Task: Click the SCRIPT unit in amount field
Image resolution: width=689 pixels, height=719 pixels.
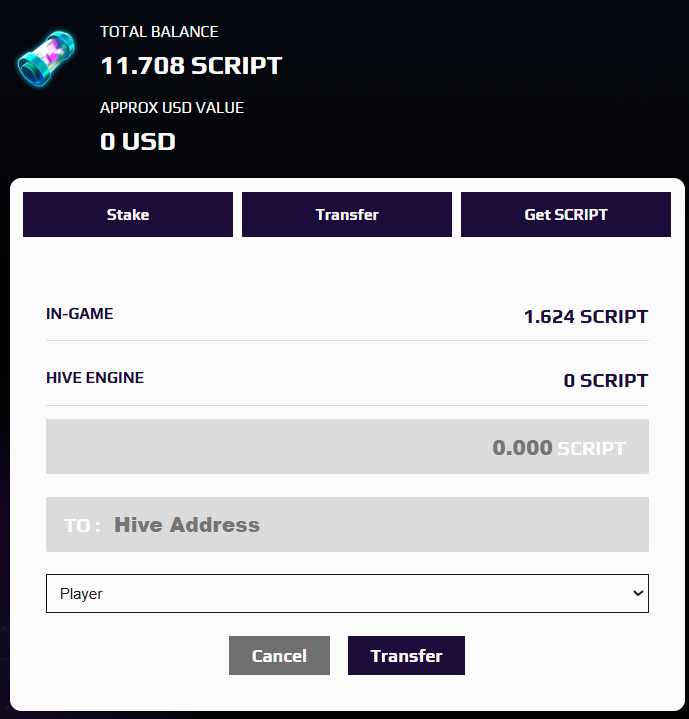Action: click(x=591, y=448)
